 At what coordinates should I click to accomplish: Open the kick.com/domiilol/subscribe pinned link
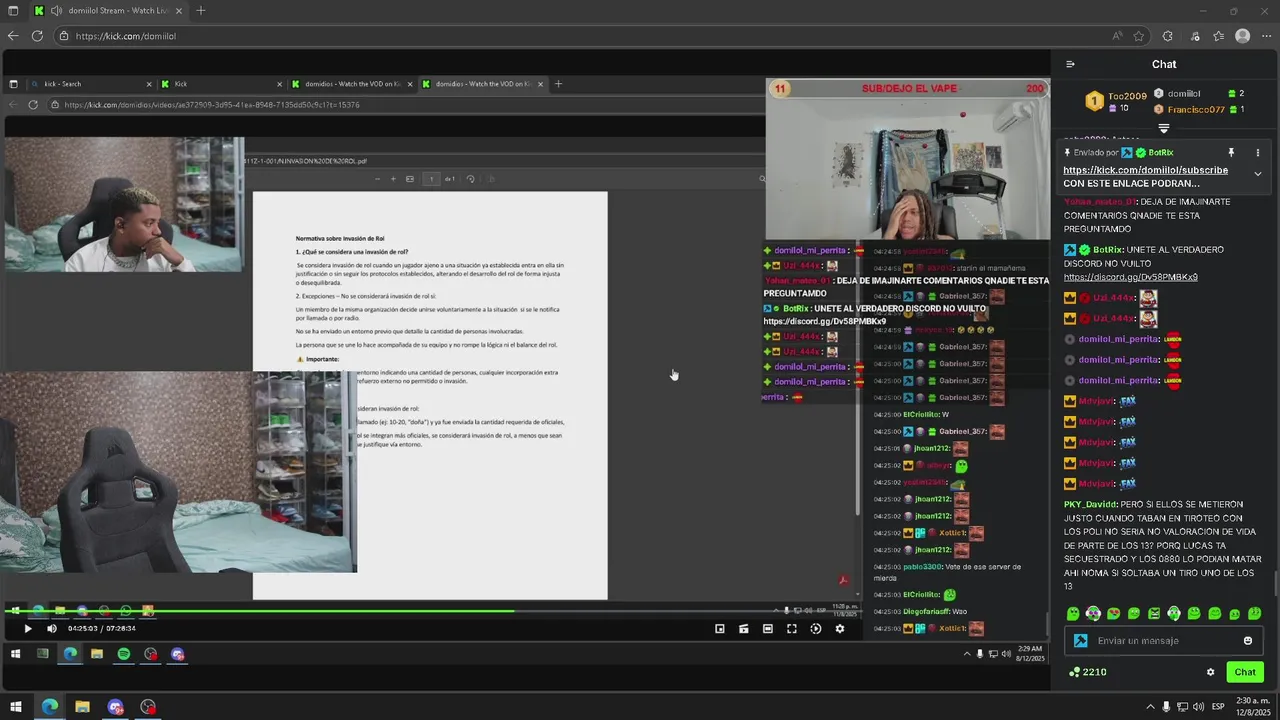[x=1145, y=170]
